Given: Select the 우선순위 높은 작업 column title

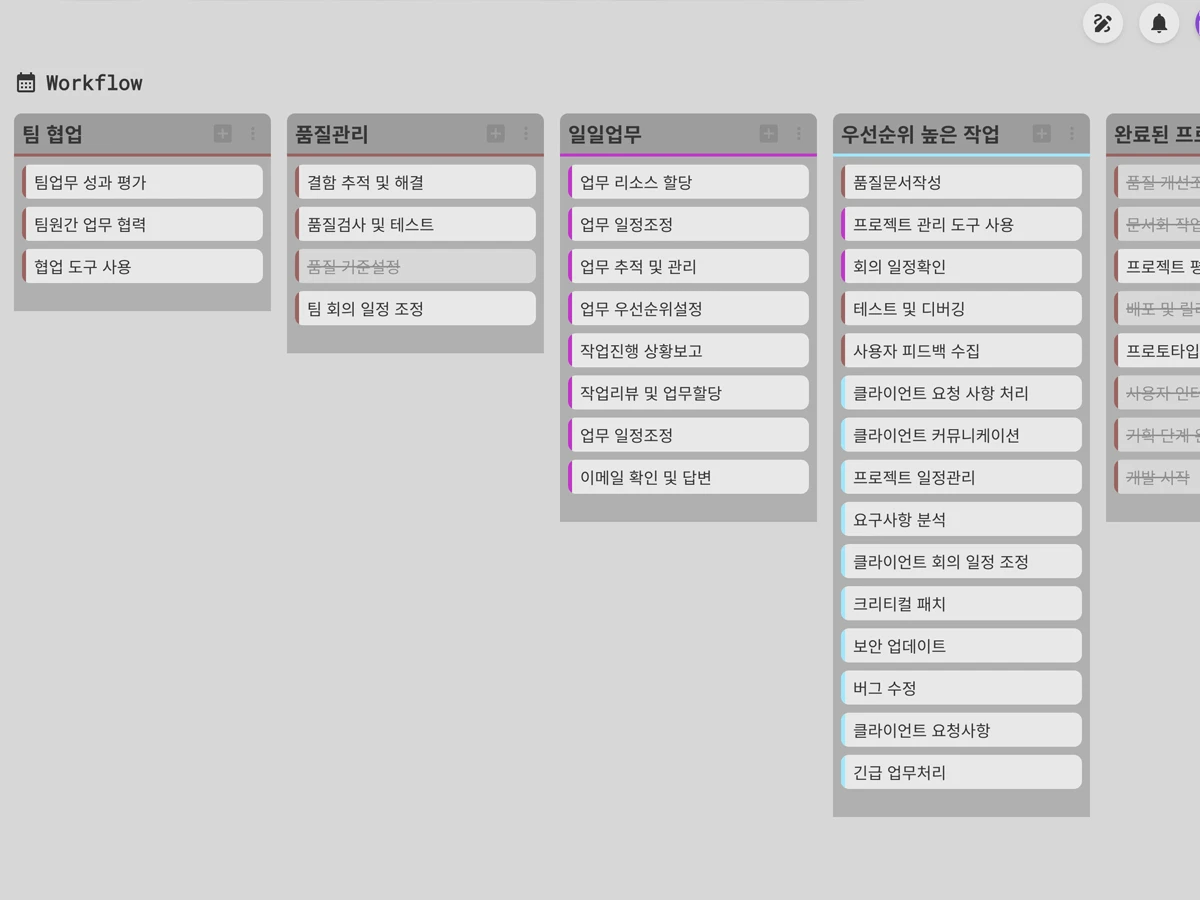Looking at the screenshot, I should [920, 134].
